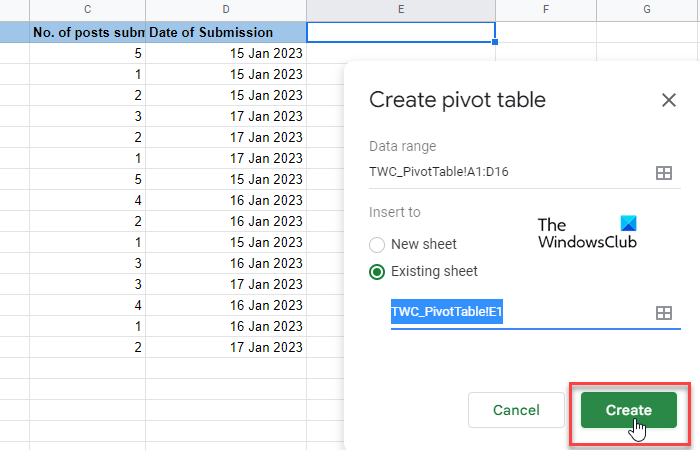This screenshot has width=700, height=450.
Task: Click the fill handle of cell E1
Action: [x=495, y=42]
